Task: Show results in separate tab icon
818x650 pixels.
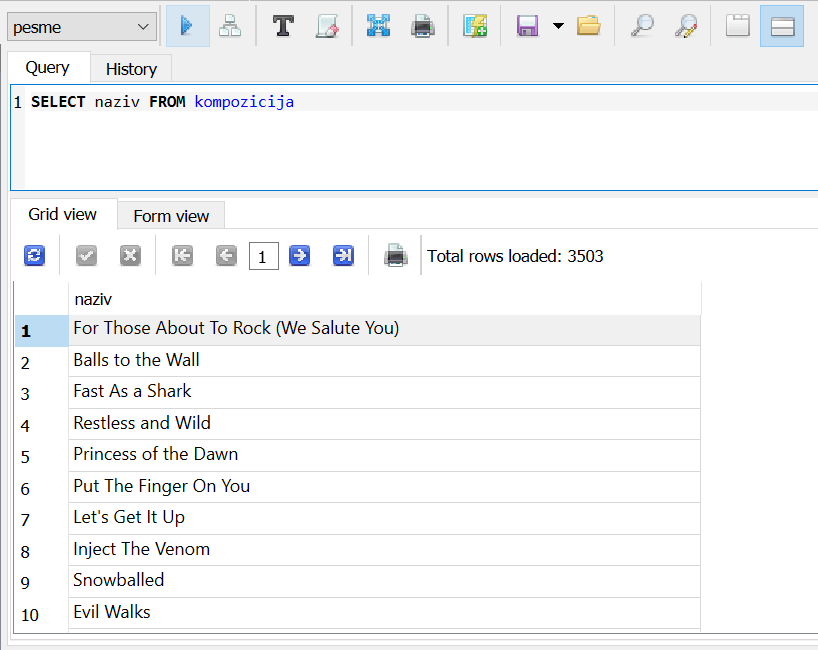Action: coord(738,26)
